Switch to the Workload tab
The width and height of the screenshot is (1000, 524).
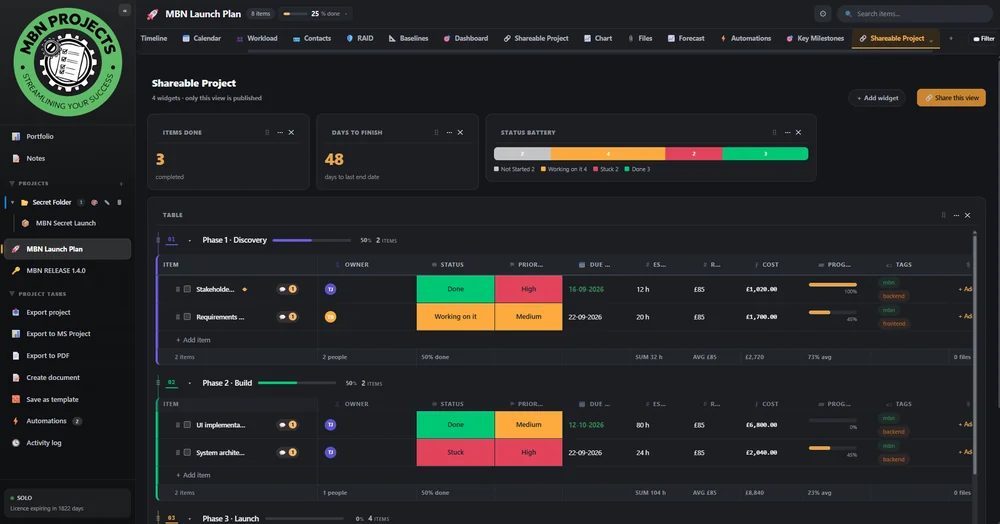pyautogui.click(x=256, y=38)
